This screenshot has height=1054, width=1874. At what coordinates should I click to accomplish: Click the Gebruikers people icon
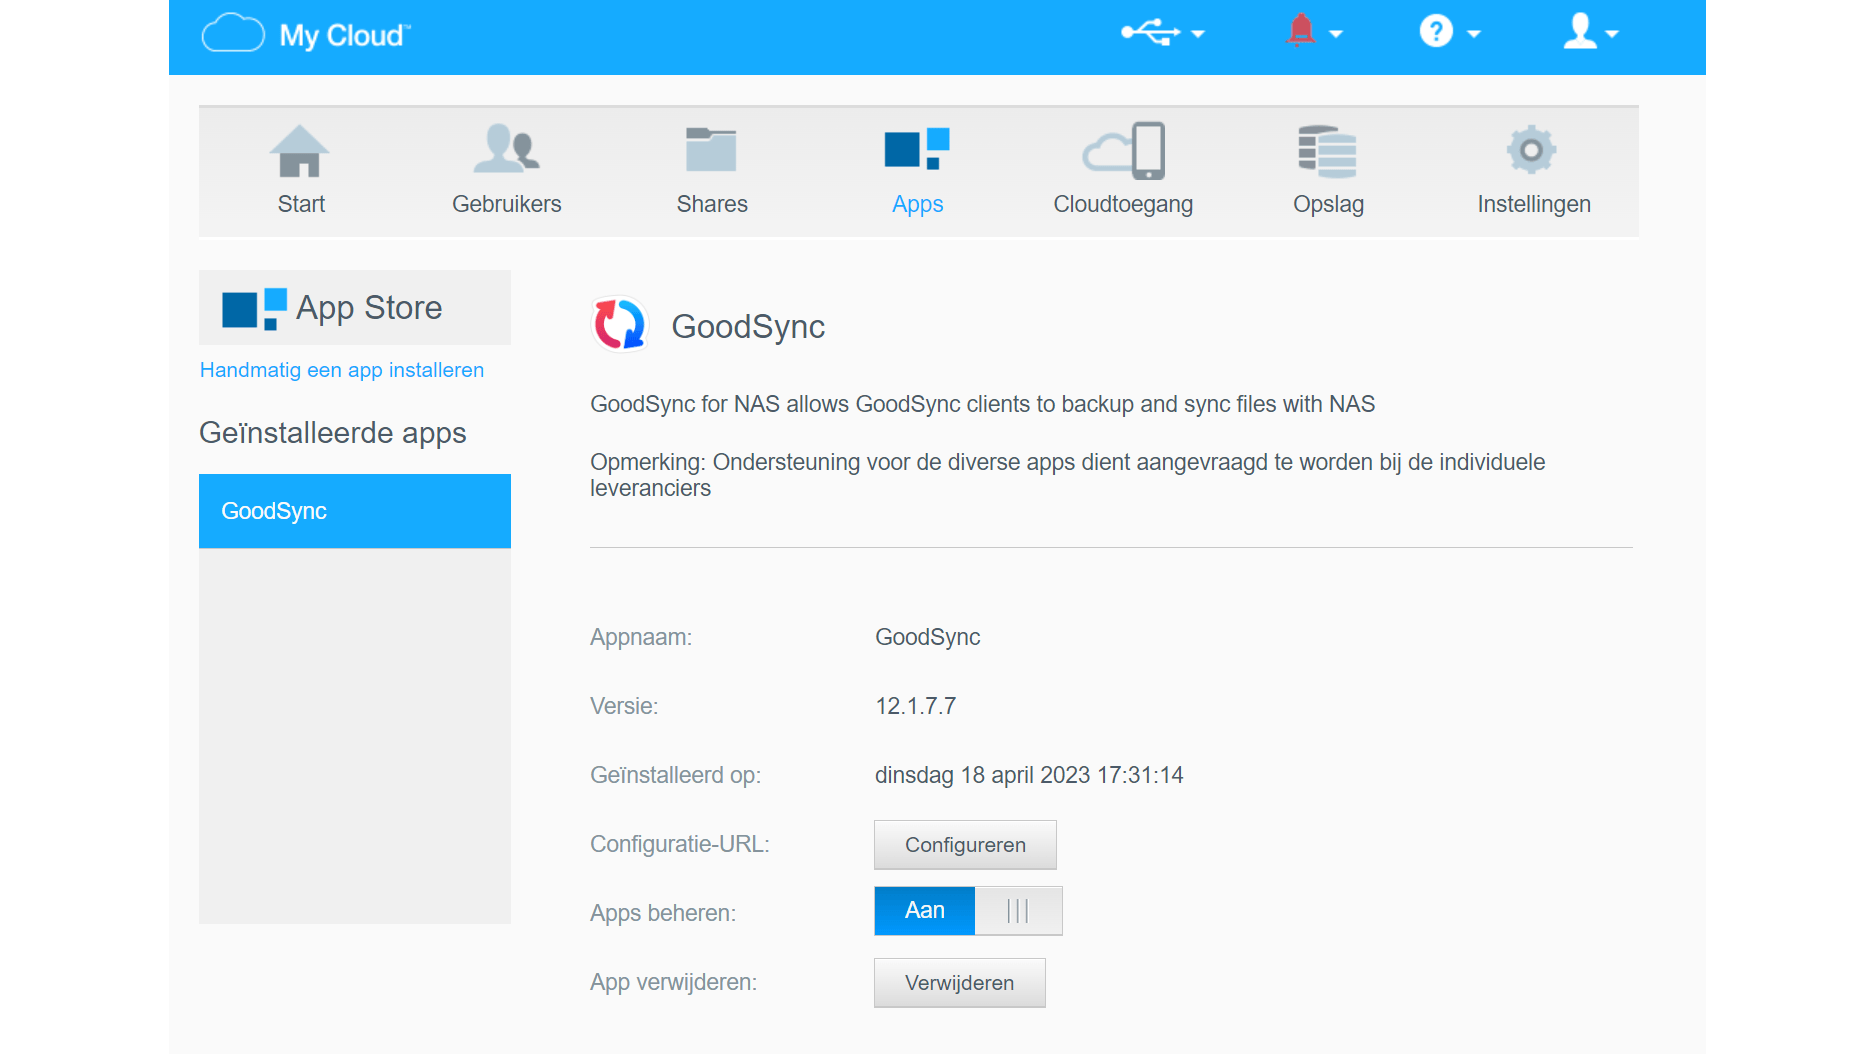point(507,149)
